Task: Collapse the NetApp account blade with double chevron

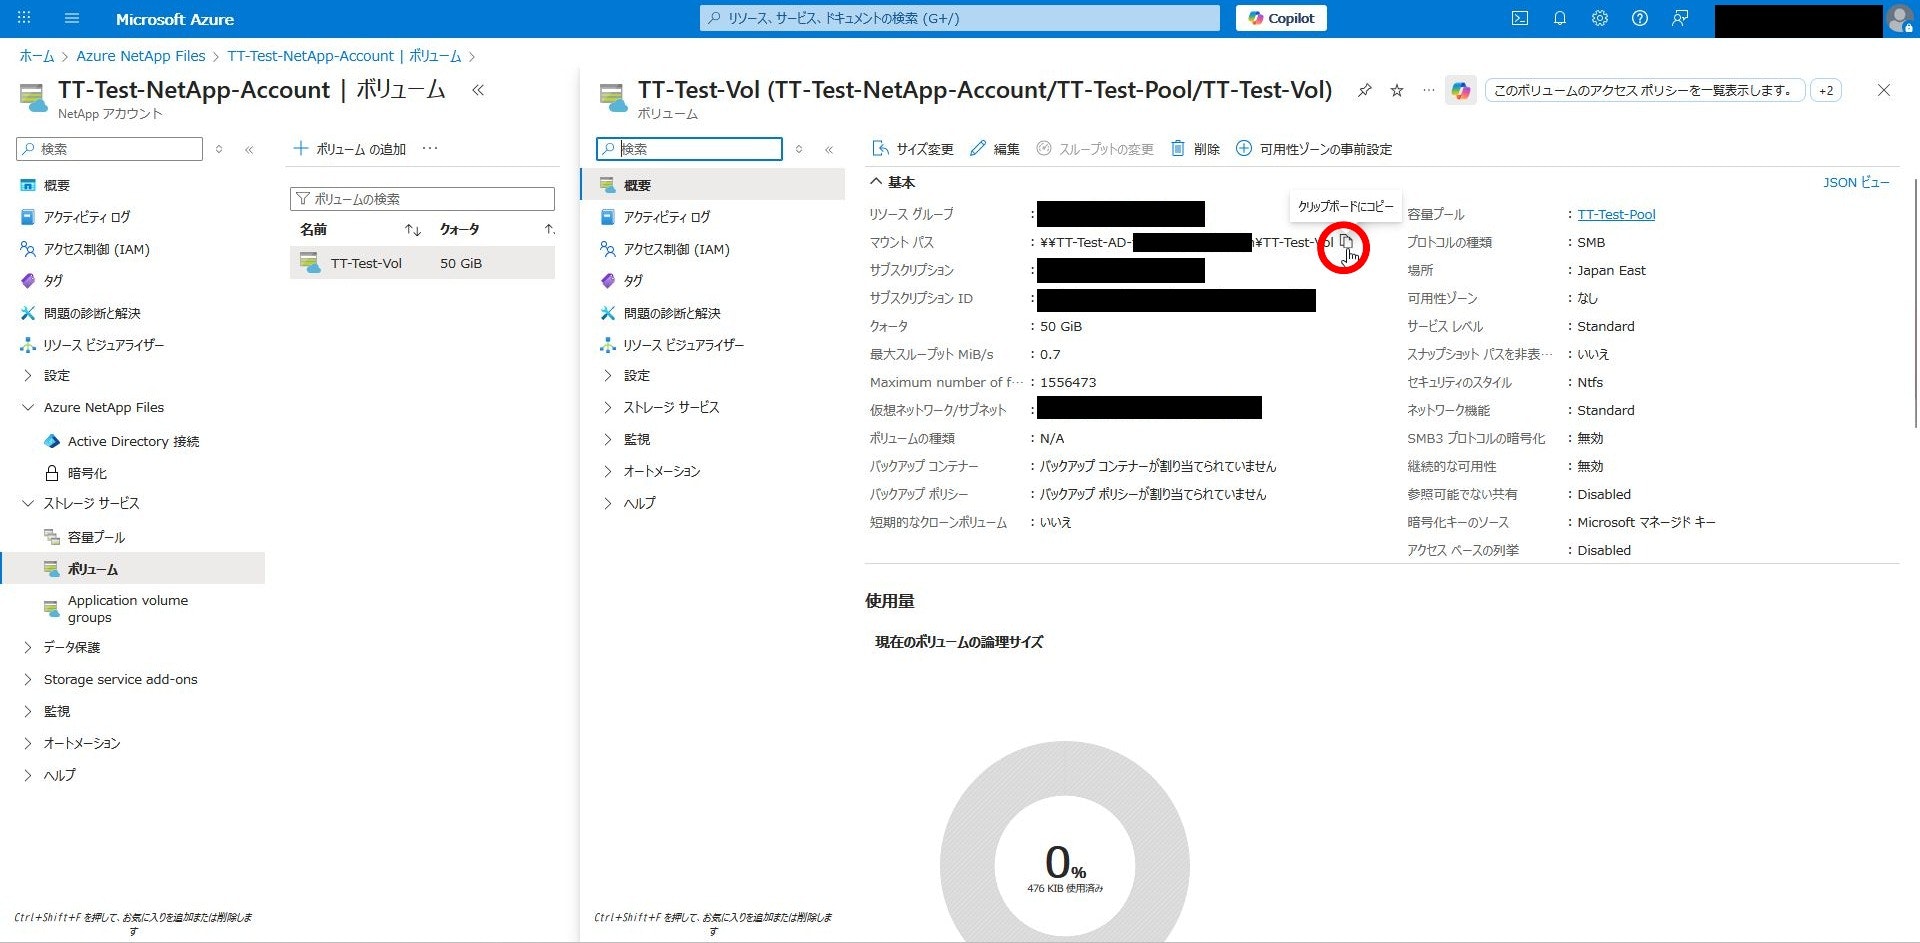Action: [478, 90]
